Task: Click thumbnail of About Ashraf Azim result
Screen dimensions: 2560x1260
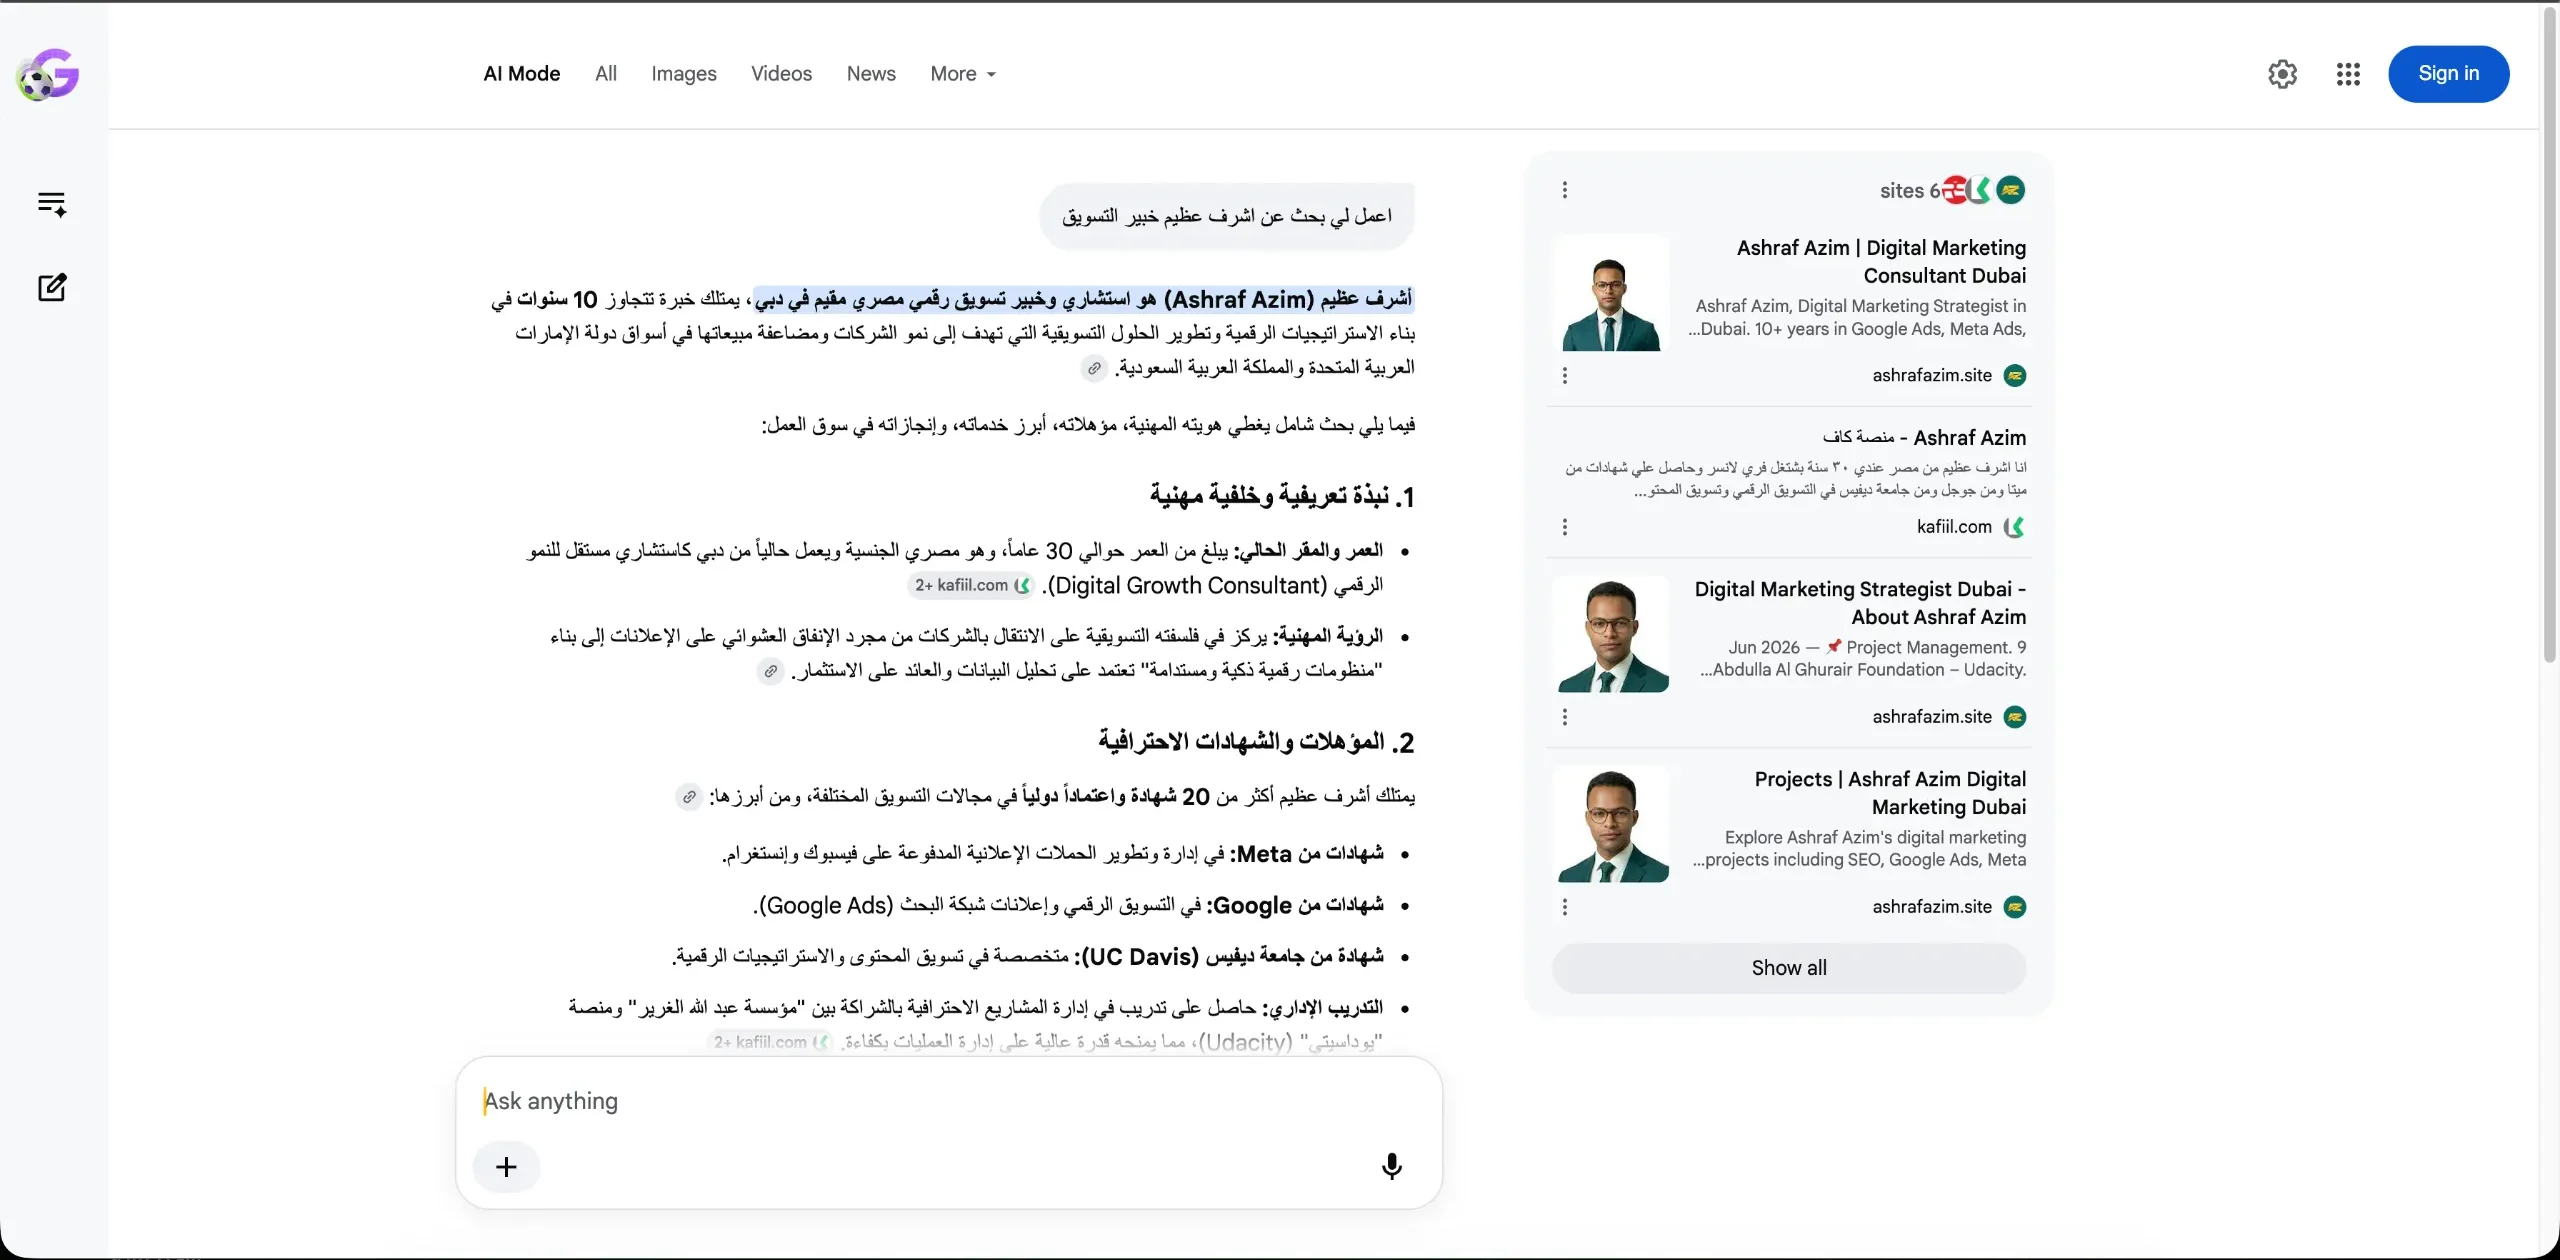Action: (1611, 634)
